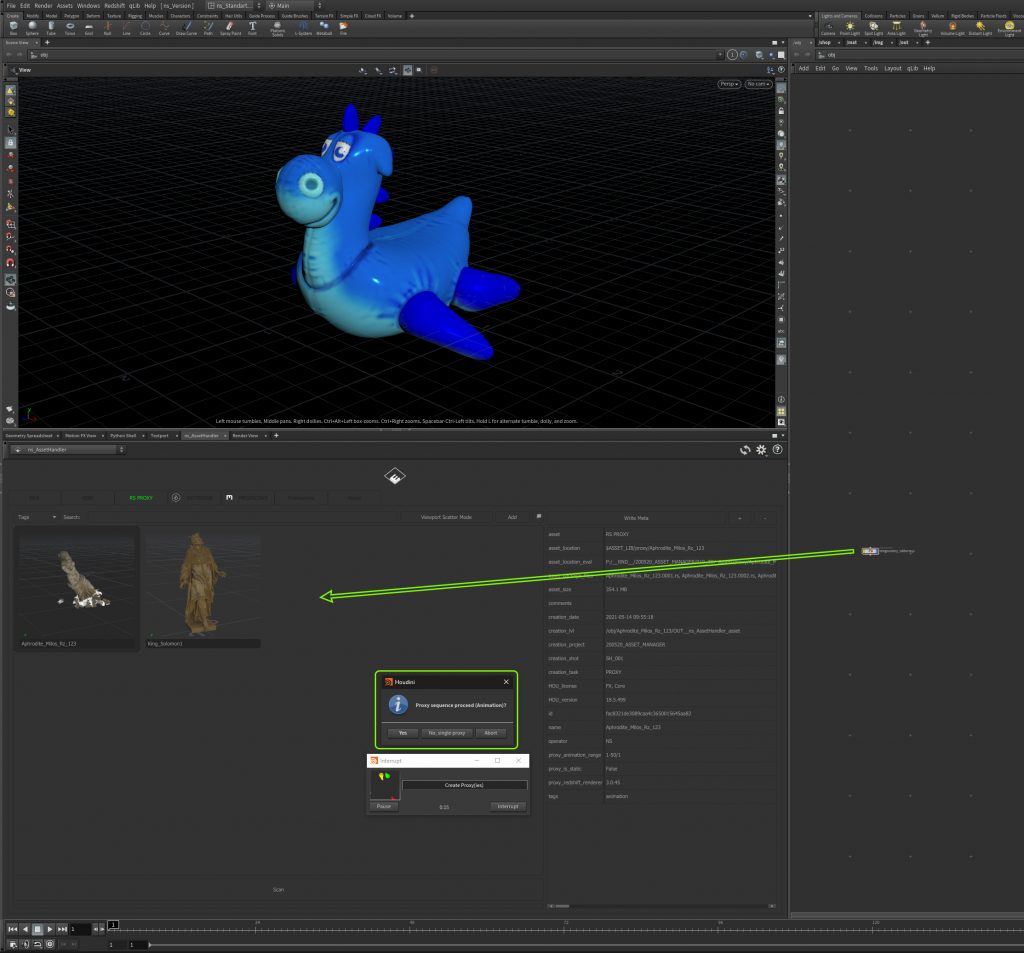Switch to the Render View tab
Screen dimensions: 1024x953
[x=246, y=436]
